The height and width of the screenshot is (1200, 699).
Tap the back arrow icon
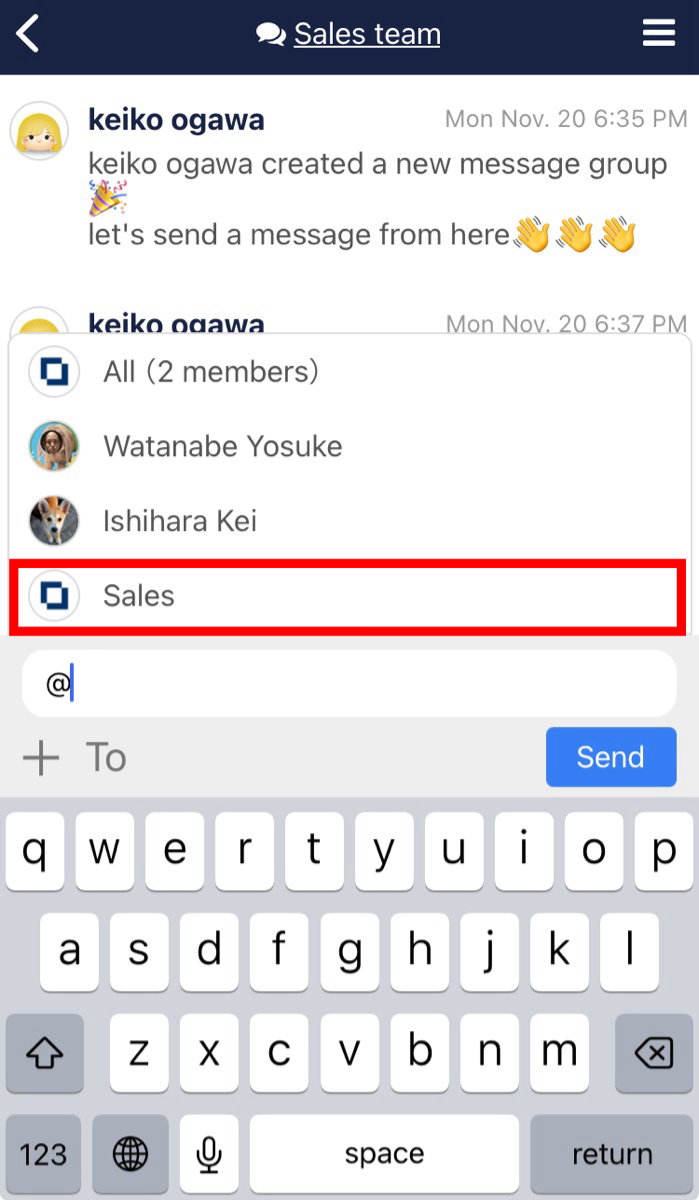click(28, 33)
